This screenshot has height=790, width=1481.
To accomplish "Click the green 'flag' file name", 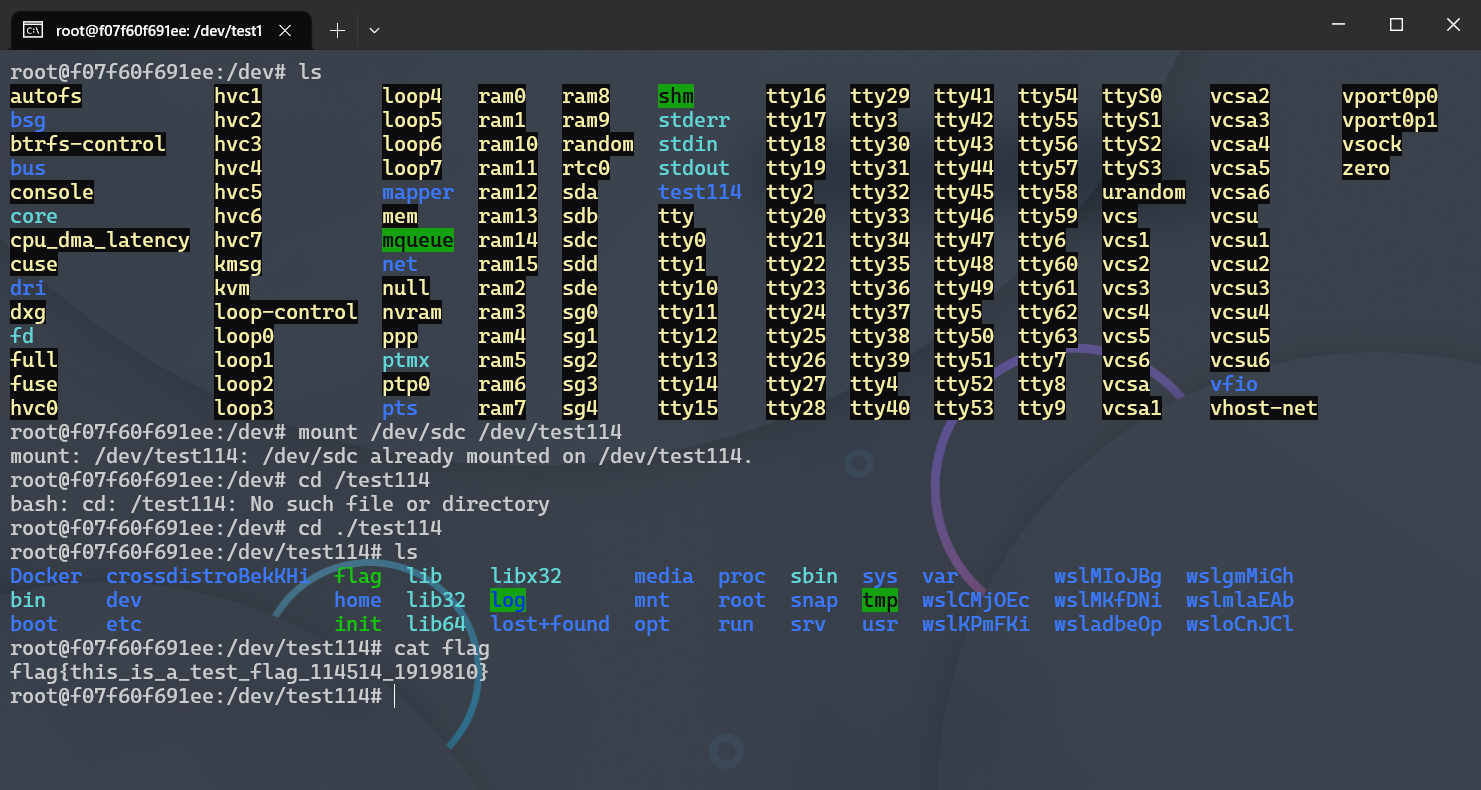I will (358, 576).
